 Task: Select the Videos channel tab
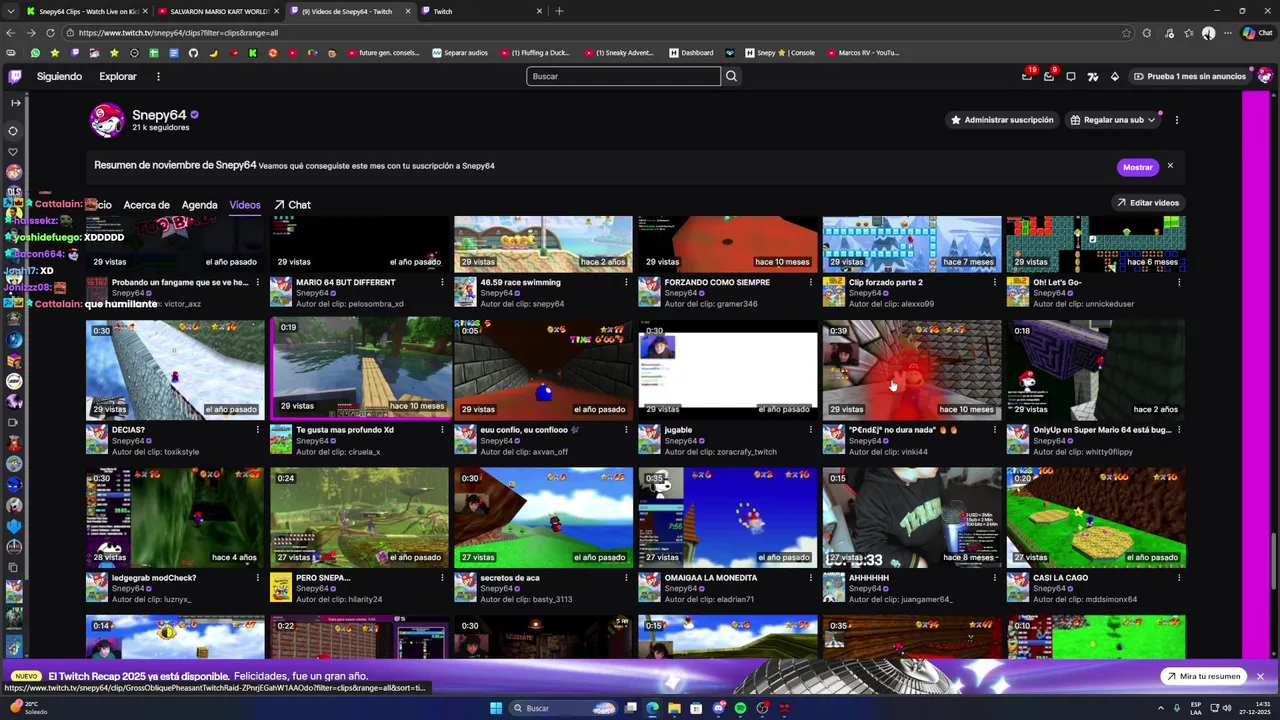[x=244, y=205]
